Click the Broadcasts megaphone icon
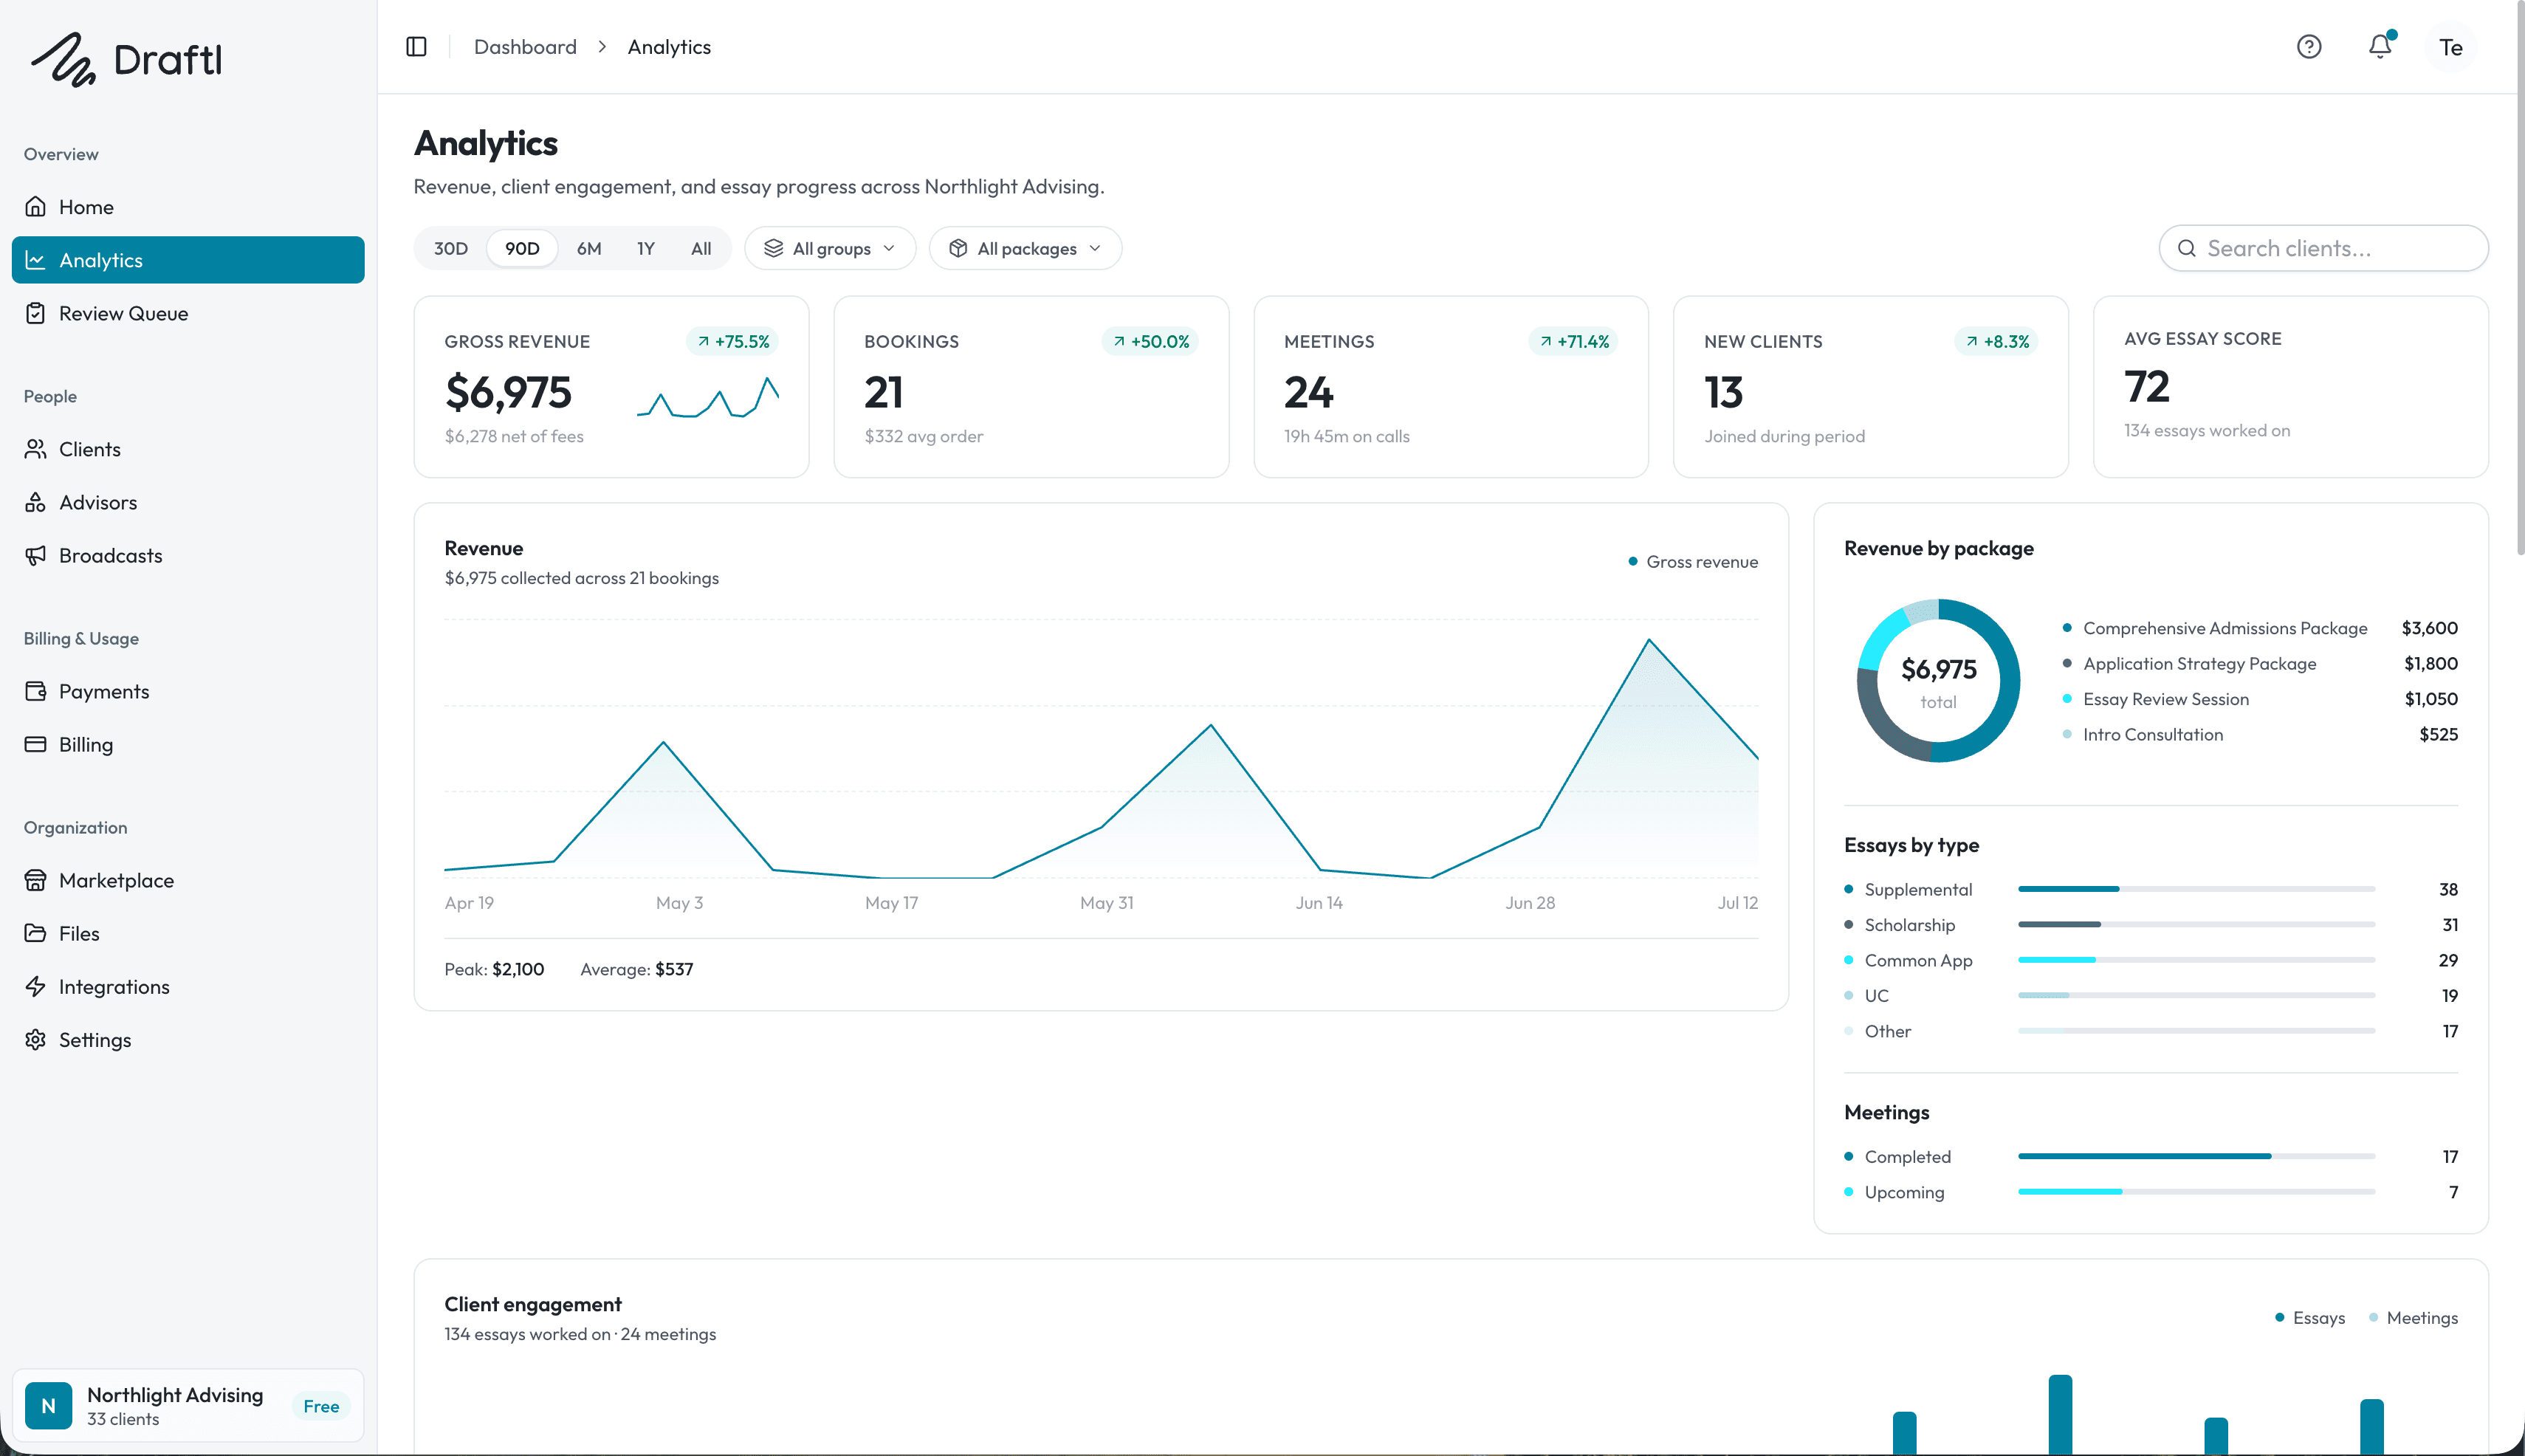 pos(36,555)
